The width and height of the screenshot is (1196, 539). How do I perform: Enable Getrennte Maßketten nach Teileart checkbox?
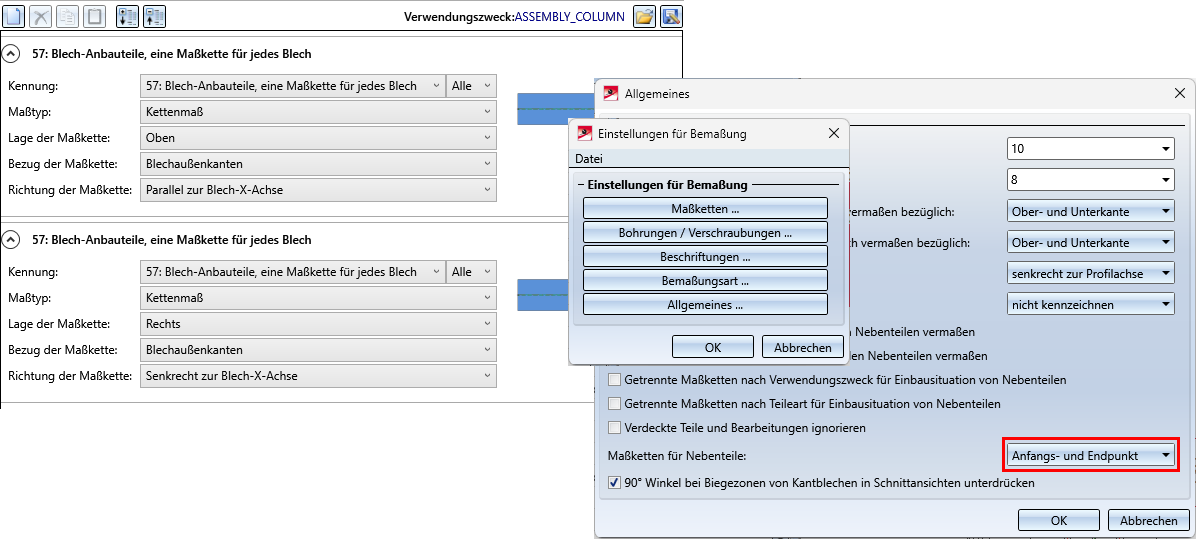coord(614,404)
